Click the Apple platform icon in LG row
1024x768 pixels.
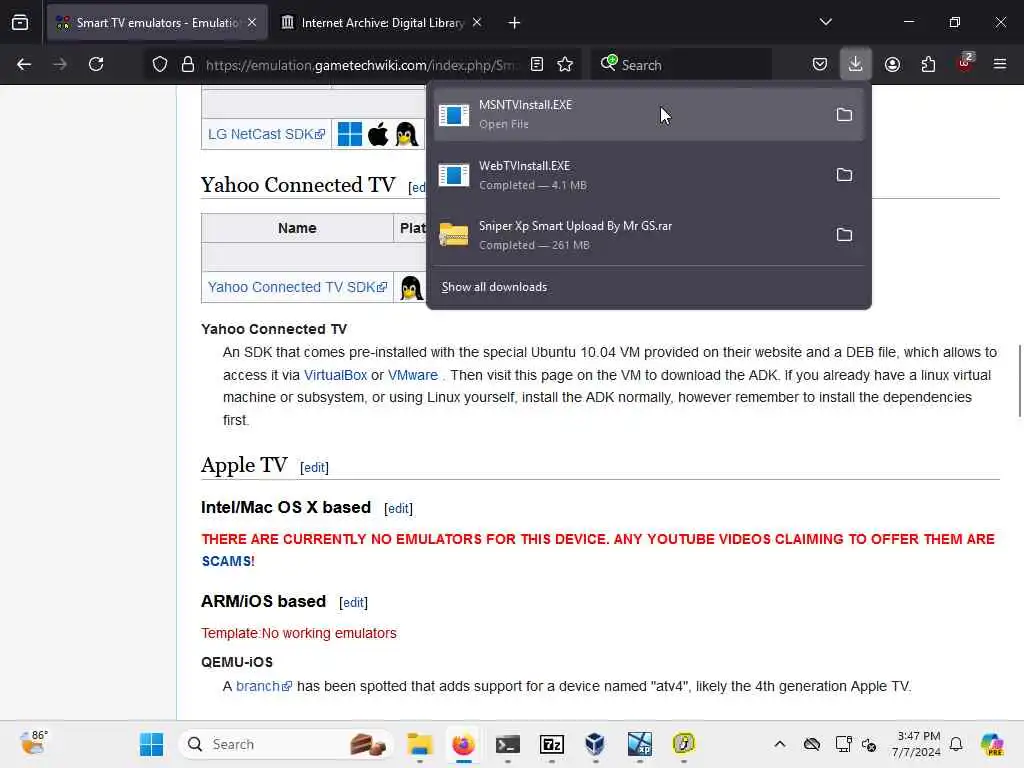378,135
